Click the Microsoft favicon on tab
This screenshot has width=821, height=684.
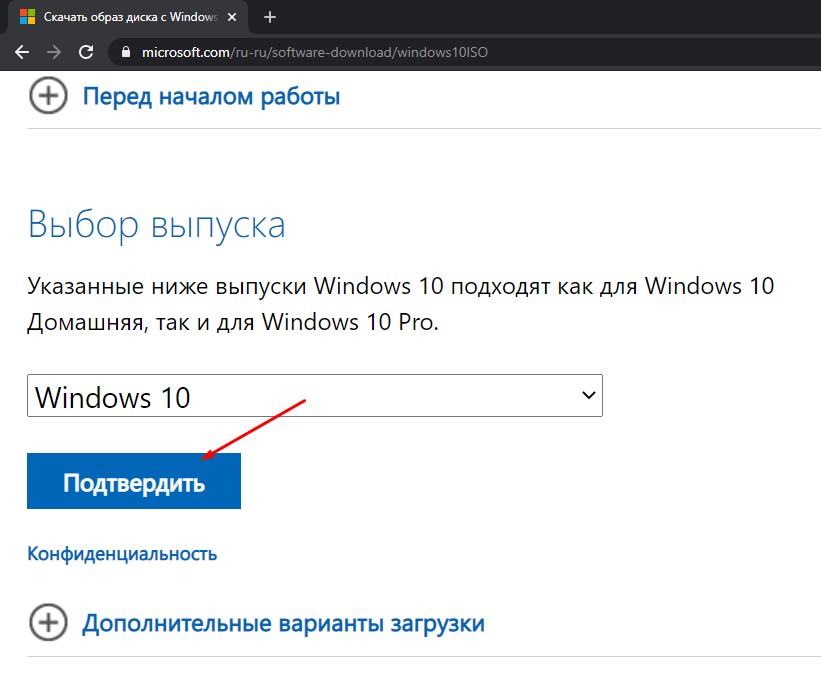27,17
